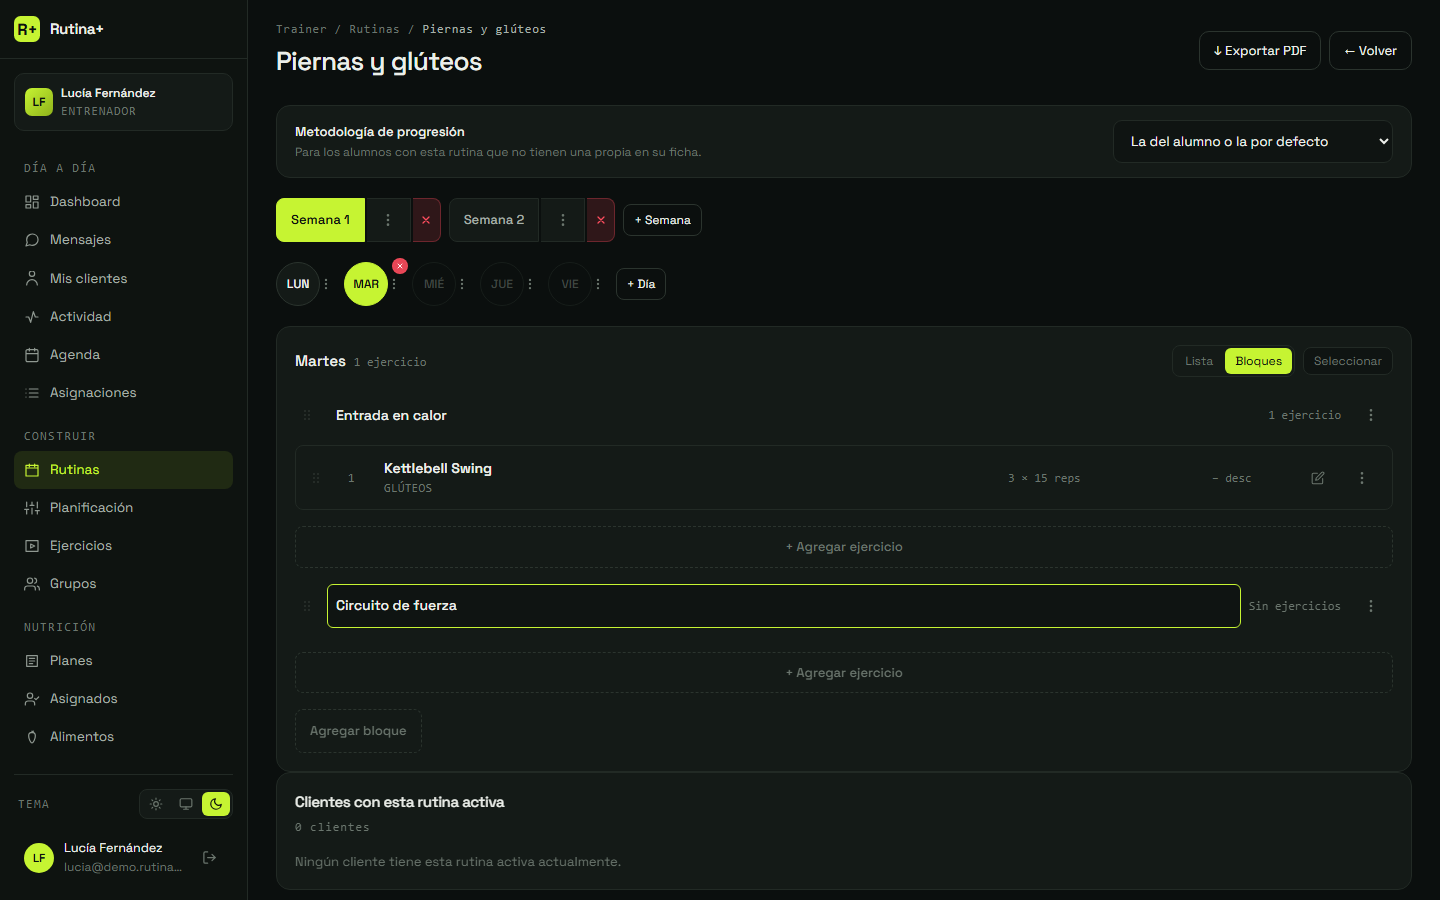Open Alimentos in the sidebar

123,737
